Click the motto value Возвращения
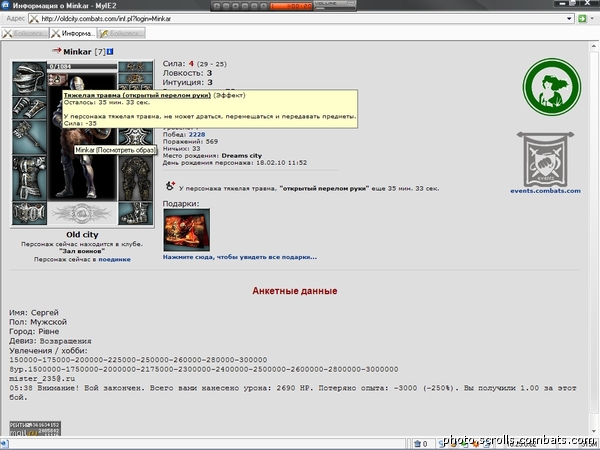The height and width of the screenshot is (450, 600). (65, 341)
